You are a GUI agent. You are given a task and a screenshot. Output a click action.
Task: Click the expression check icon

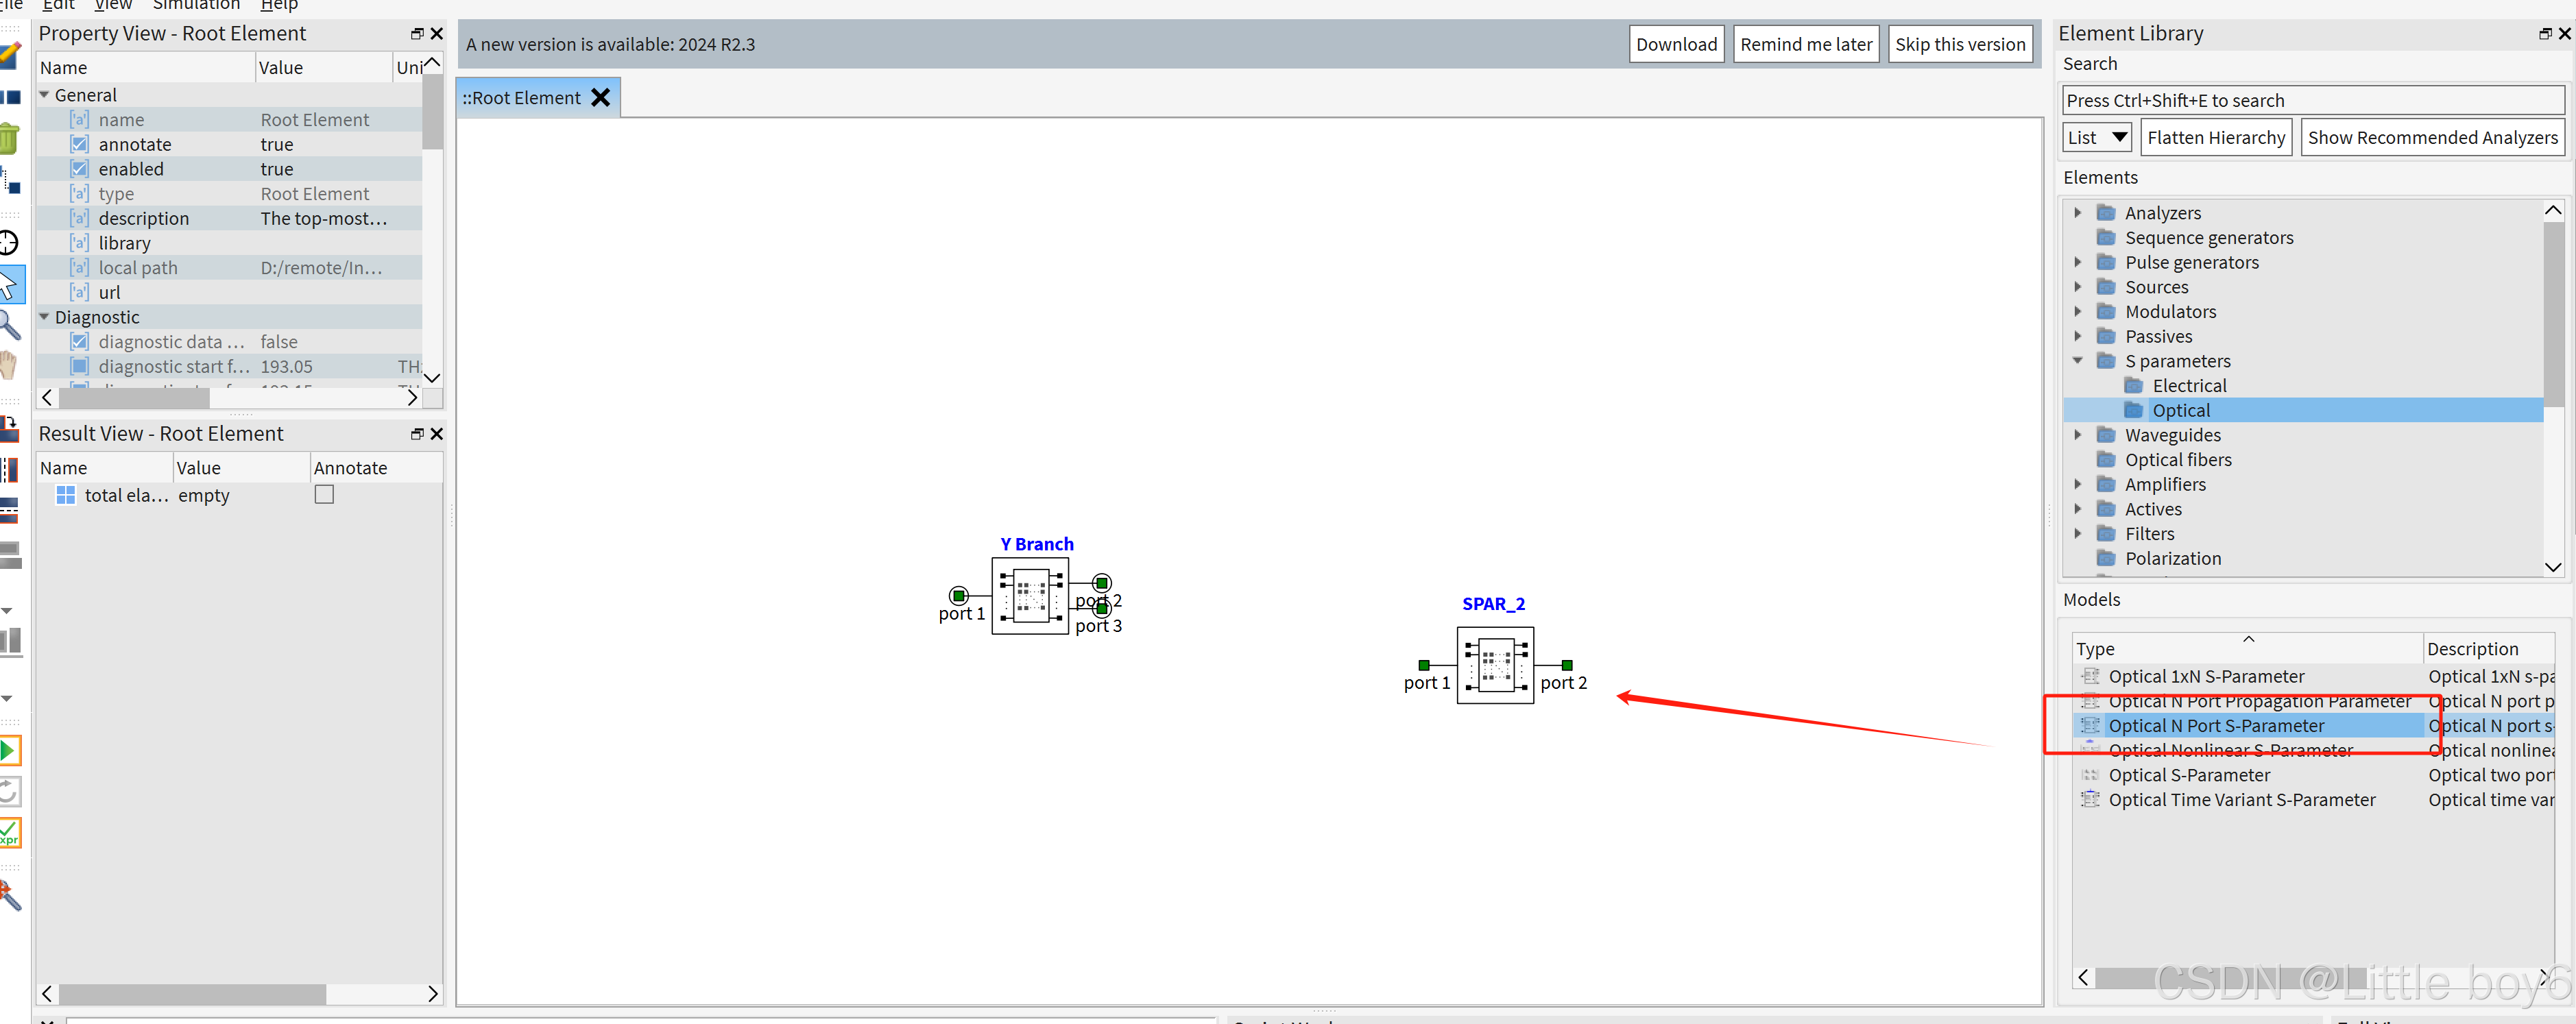(x=9, y=832)
